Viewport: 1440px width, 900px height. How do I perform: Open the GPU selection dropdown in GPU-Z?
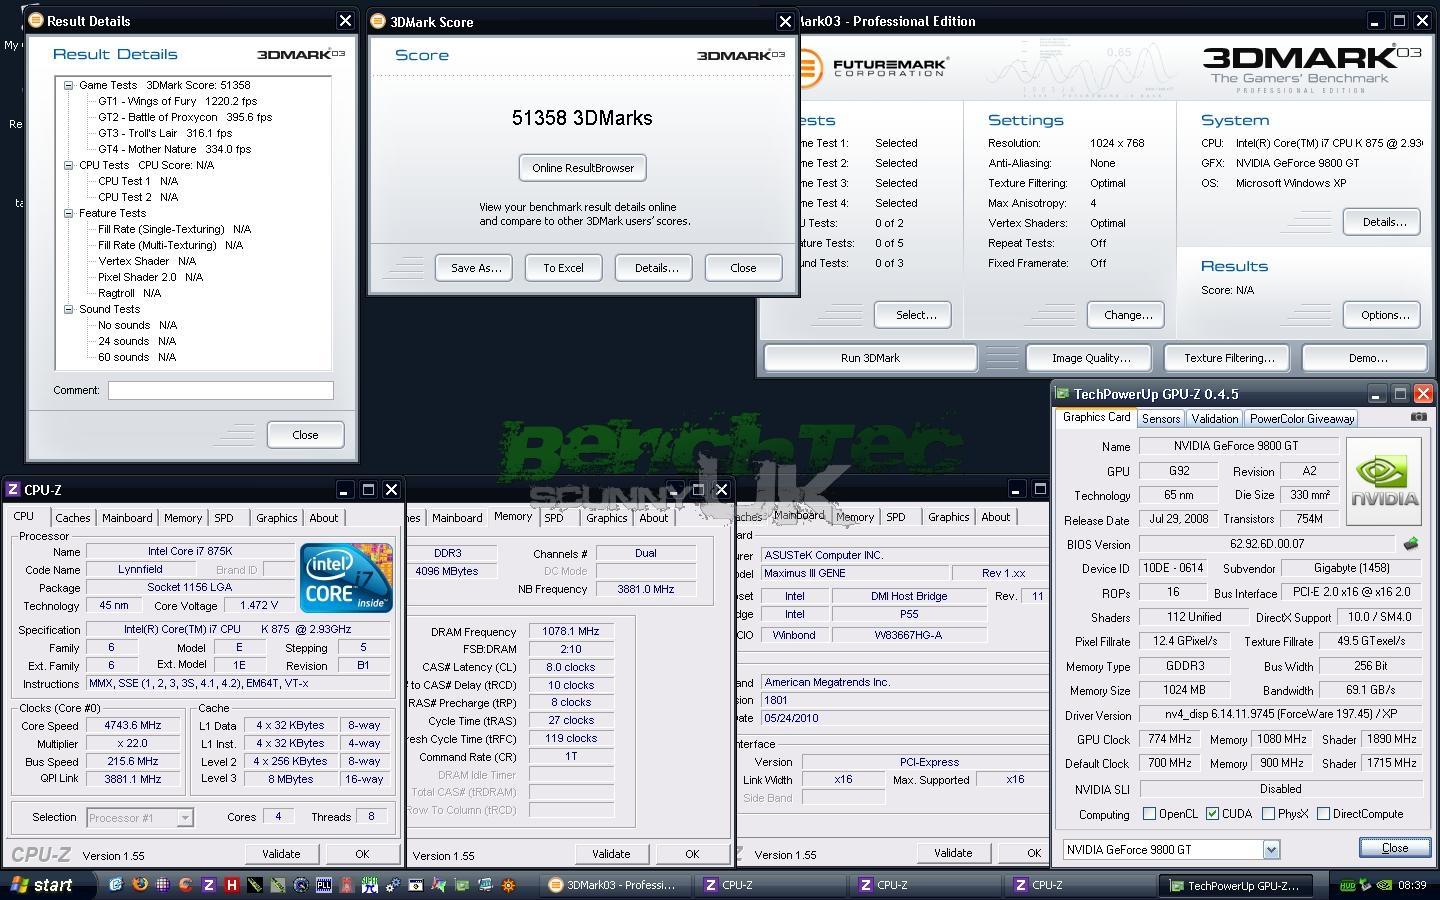coord(1271,849)
